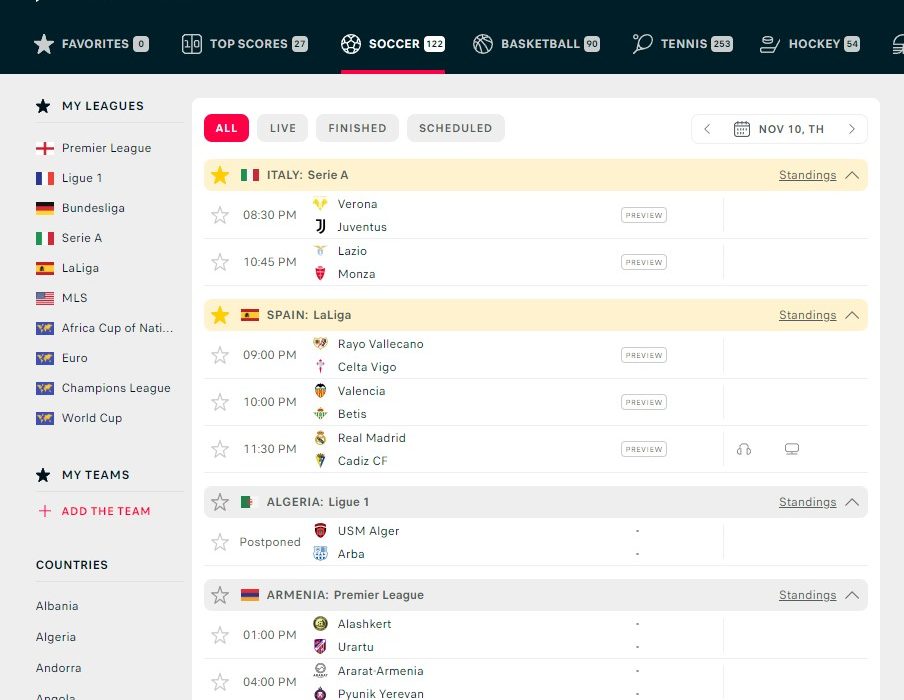Open the Valencia vs Betis PREVIEW
Viewport: 904px width, 700px height.
(x=643, y=402)
